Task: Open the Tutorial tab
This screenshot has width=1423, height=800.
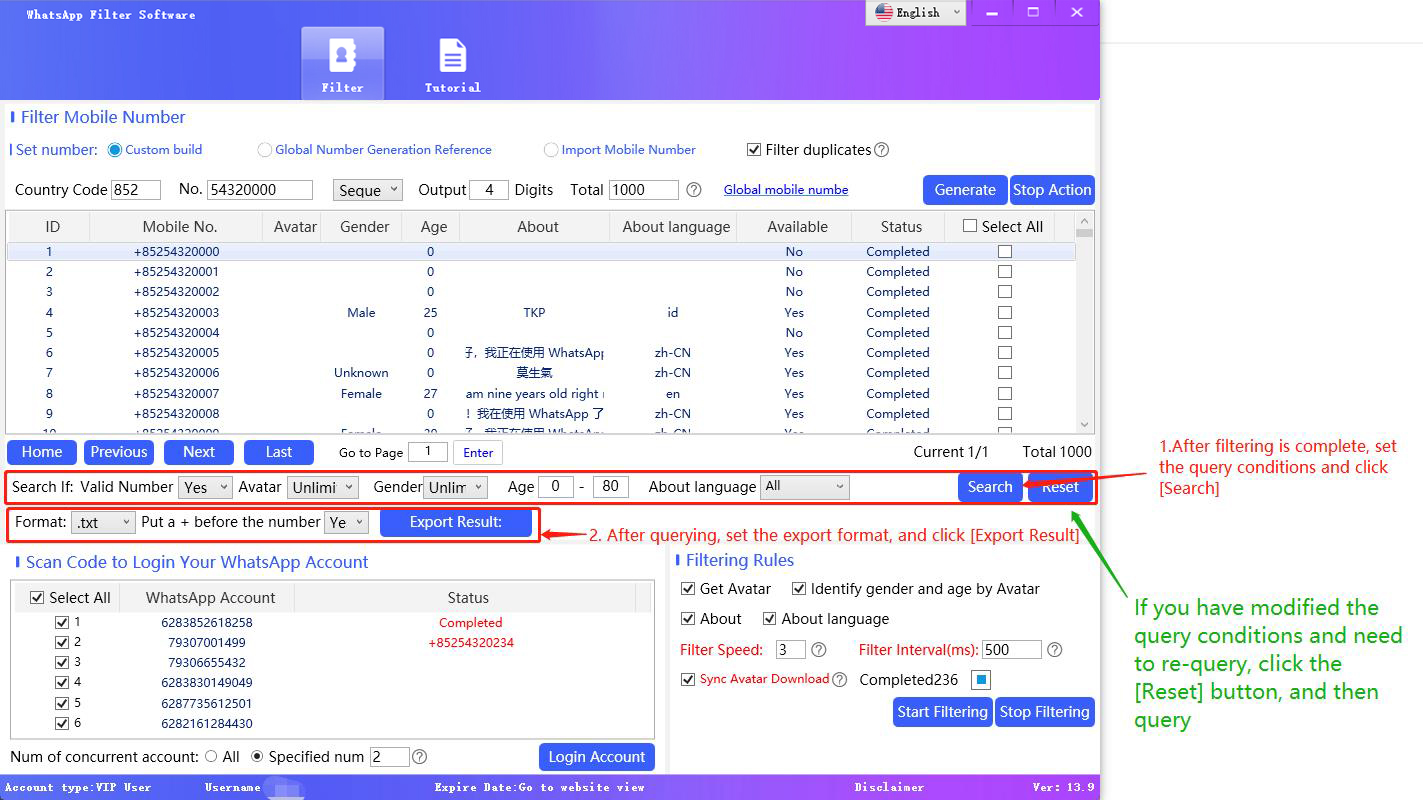Action: [x=452, y=64]
